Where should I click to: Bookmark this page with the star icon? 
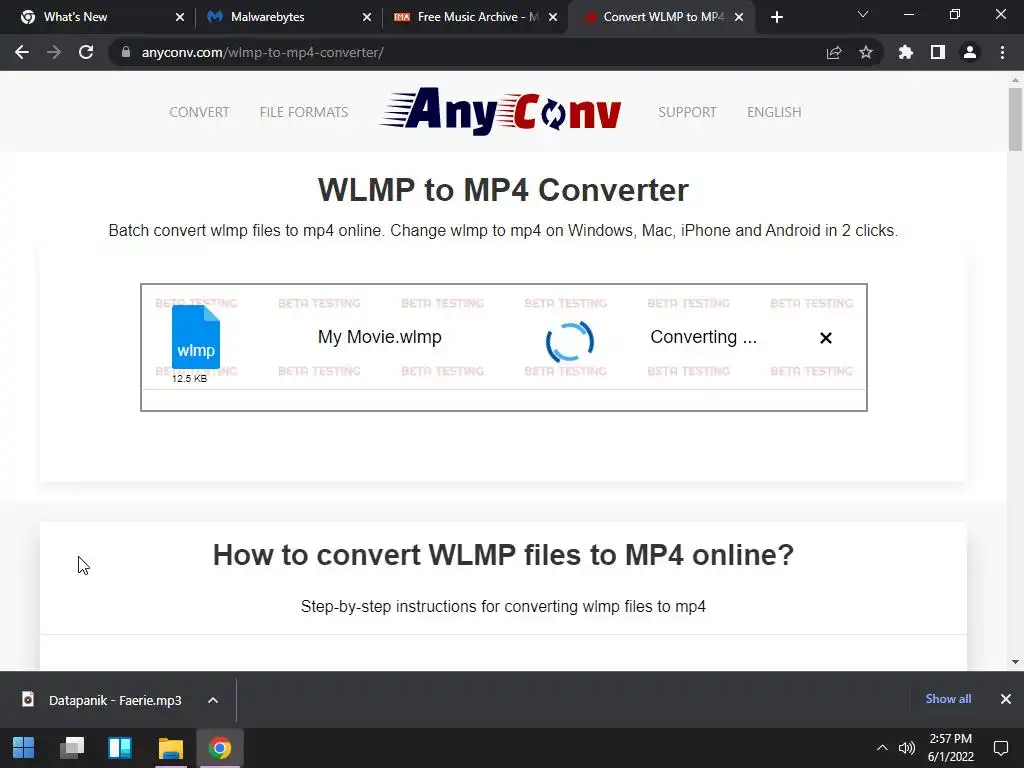coord(866,52)
